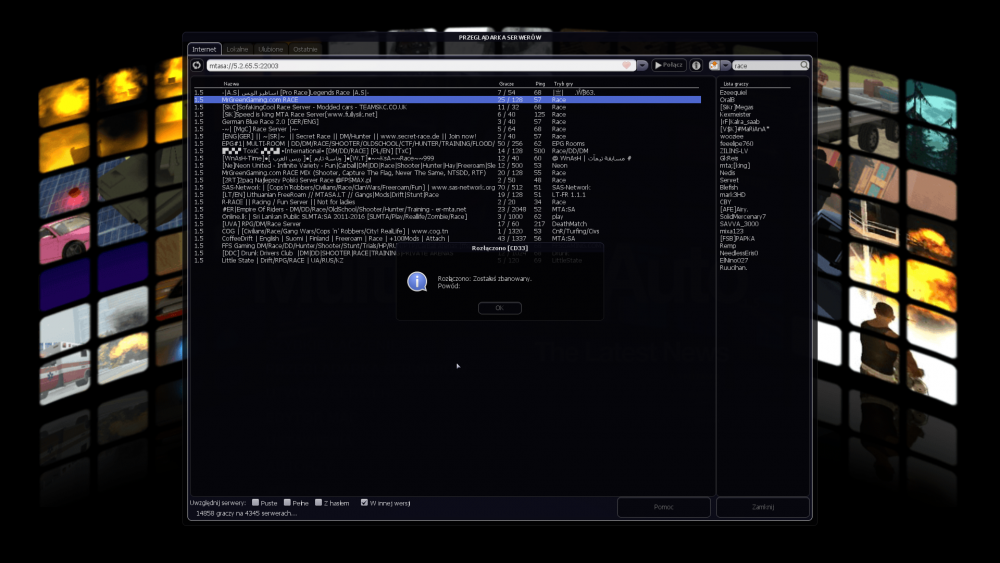
Task: Click the server info (i) icon
Action: coord(696,65)
